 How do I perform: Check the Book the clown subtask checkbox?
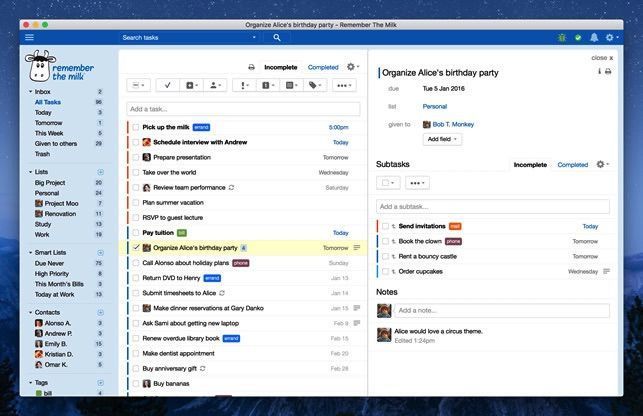point(385,241)
